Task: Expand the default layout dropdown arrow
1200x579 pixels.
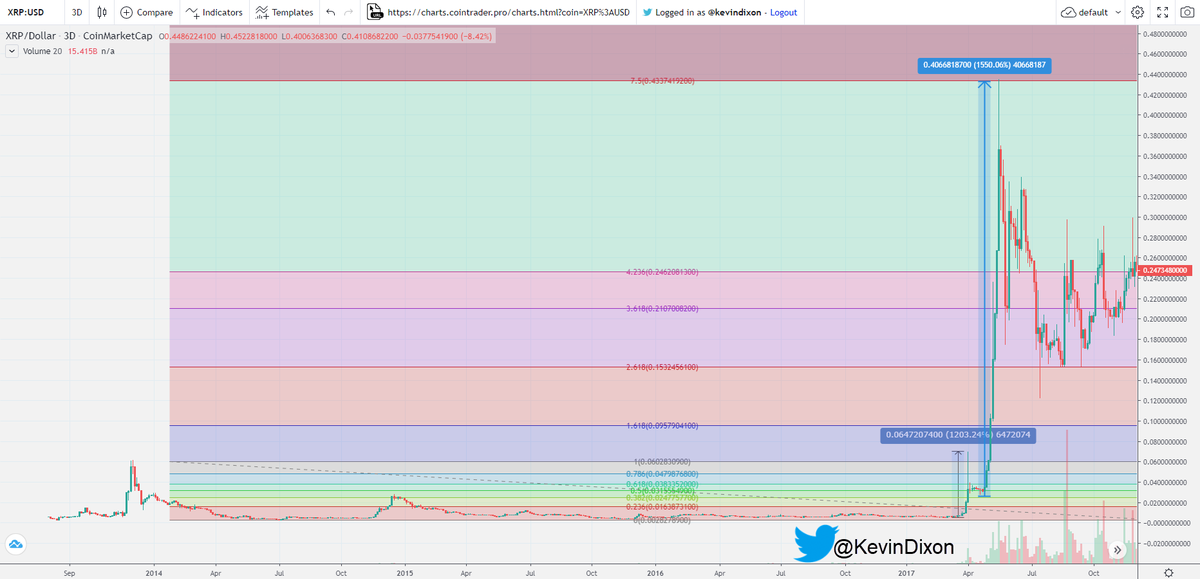Action: click(1116, 13)
